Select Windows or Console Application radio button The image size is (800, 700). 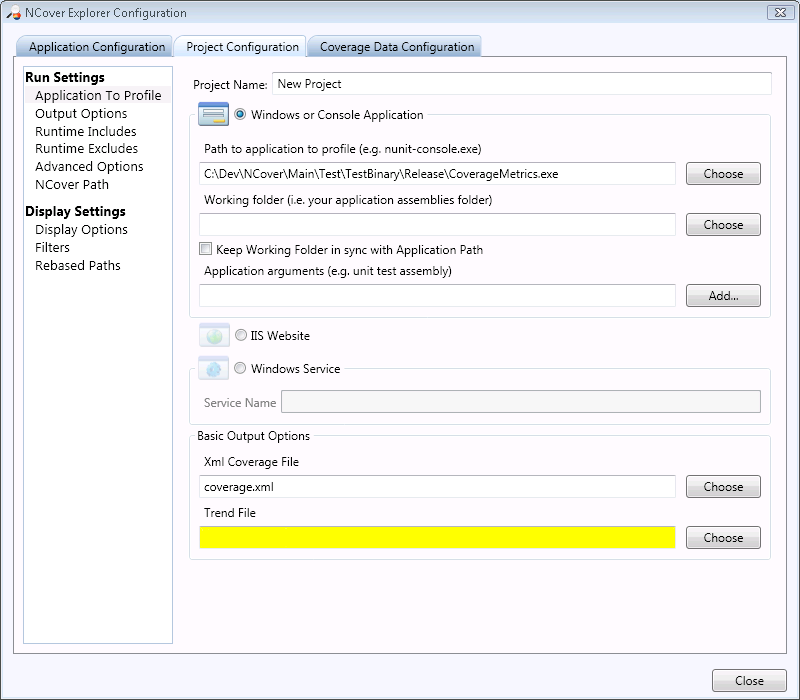tap(240, 115)
